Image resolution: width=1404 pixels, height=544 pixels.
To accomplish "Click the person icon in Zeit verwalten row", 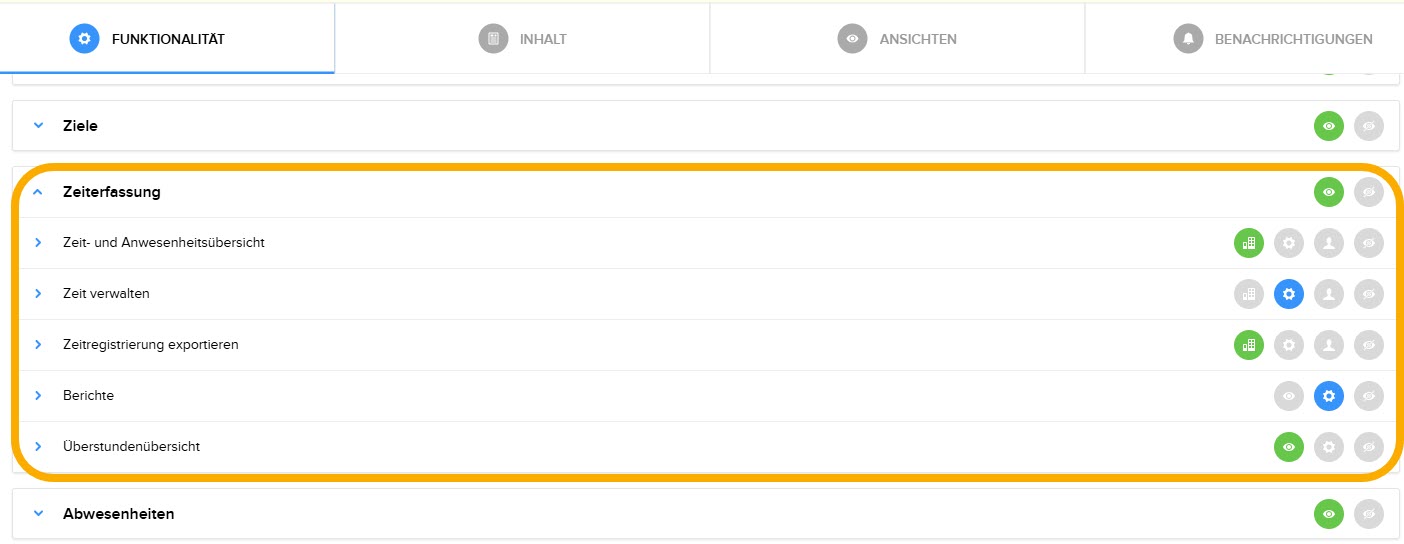I will (1328, 294).
